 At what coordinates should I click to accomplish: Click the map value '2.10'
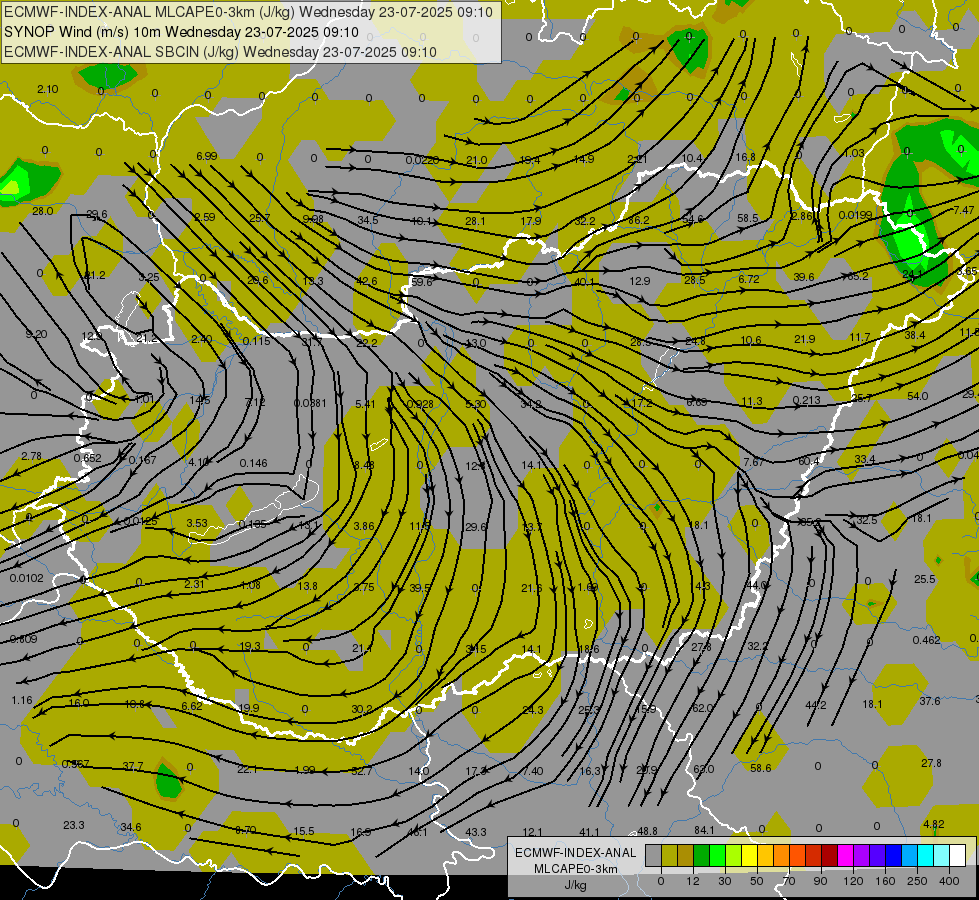[x=47, y=89]
